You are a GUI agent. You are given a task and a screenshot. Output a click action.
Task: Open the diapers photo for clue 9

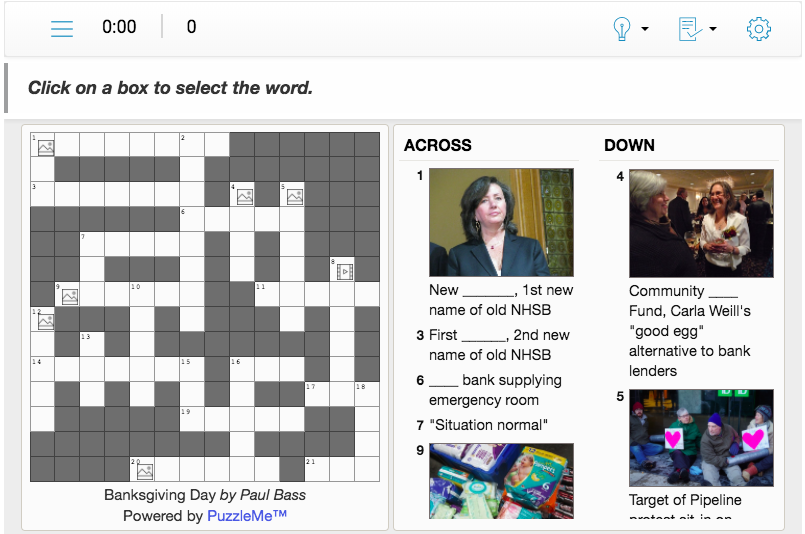point(502,481)
